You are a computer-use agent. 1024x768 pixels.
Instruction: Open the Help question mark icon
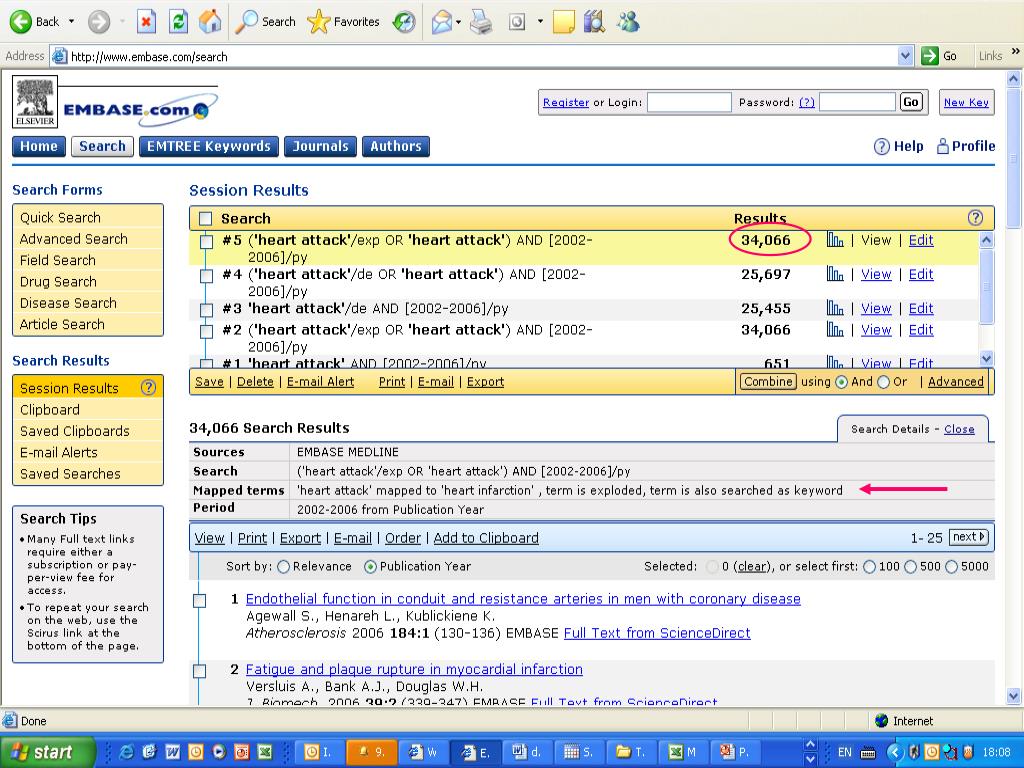[x=881, y=146]
